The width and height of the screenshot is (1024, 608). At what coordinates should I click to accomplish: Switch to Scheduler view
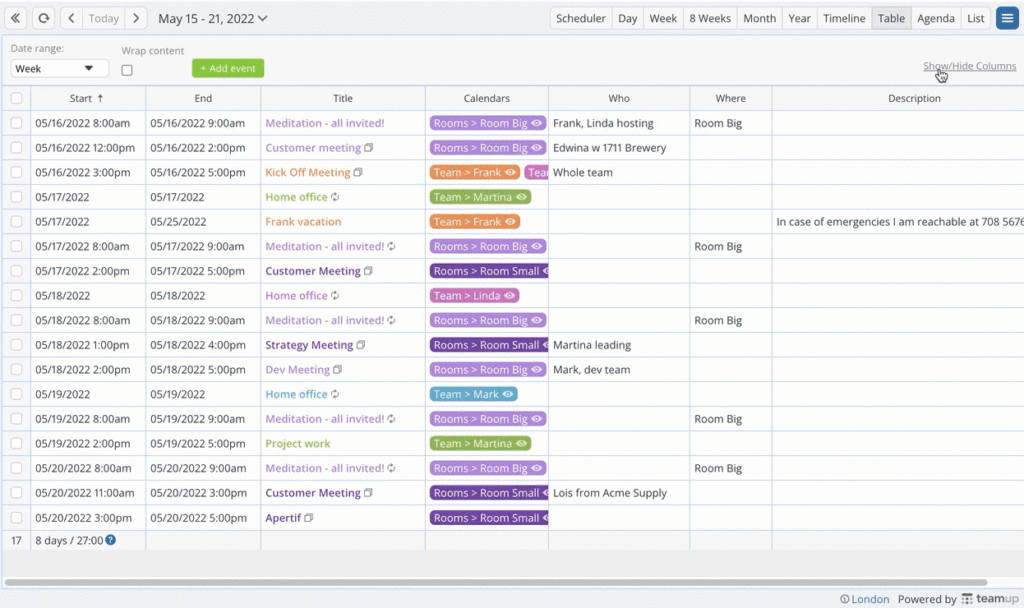coord(581,18)
